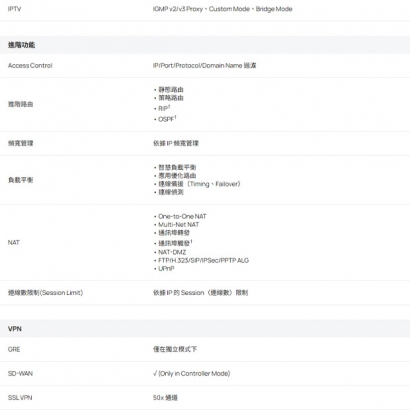Click the 'RIP' bullet item

click(x=164, y=108)
